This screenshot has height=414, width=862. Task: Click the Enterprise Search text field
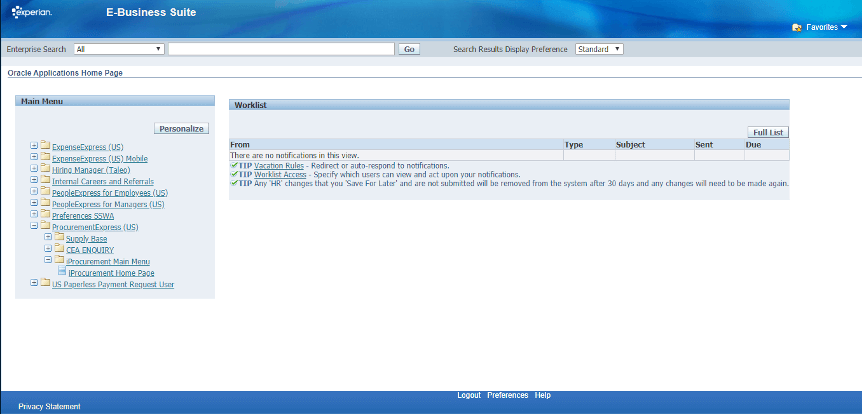pyautogui.click(x=281, y=48)
